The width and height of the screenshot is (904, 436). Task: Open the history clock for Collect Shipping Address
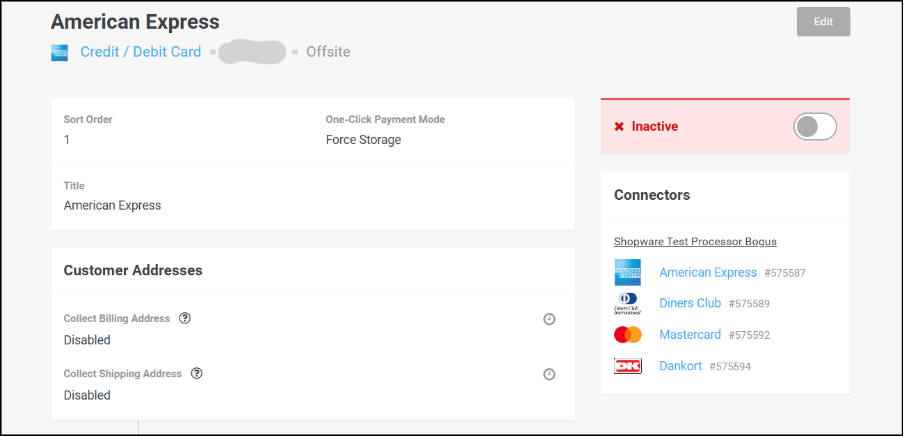549,374
